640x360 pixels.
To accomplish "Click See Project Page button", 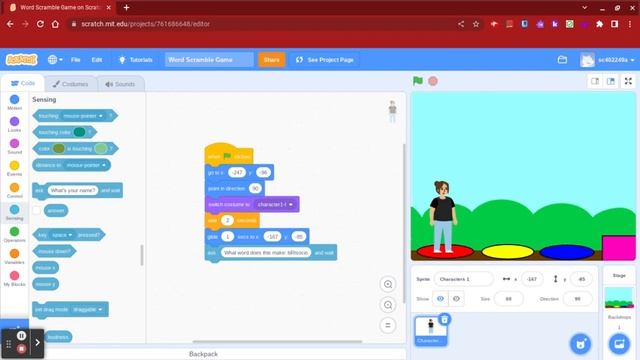I will coord(324,60).
